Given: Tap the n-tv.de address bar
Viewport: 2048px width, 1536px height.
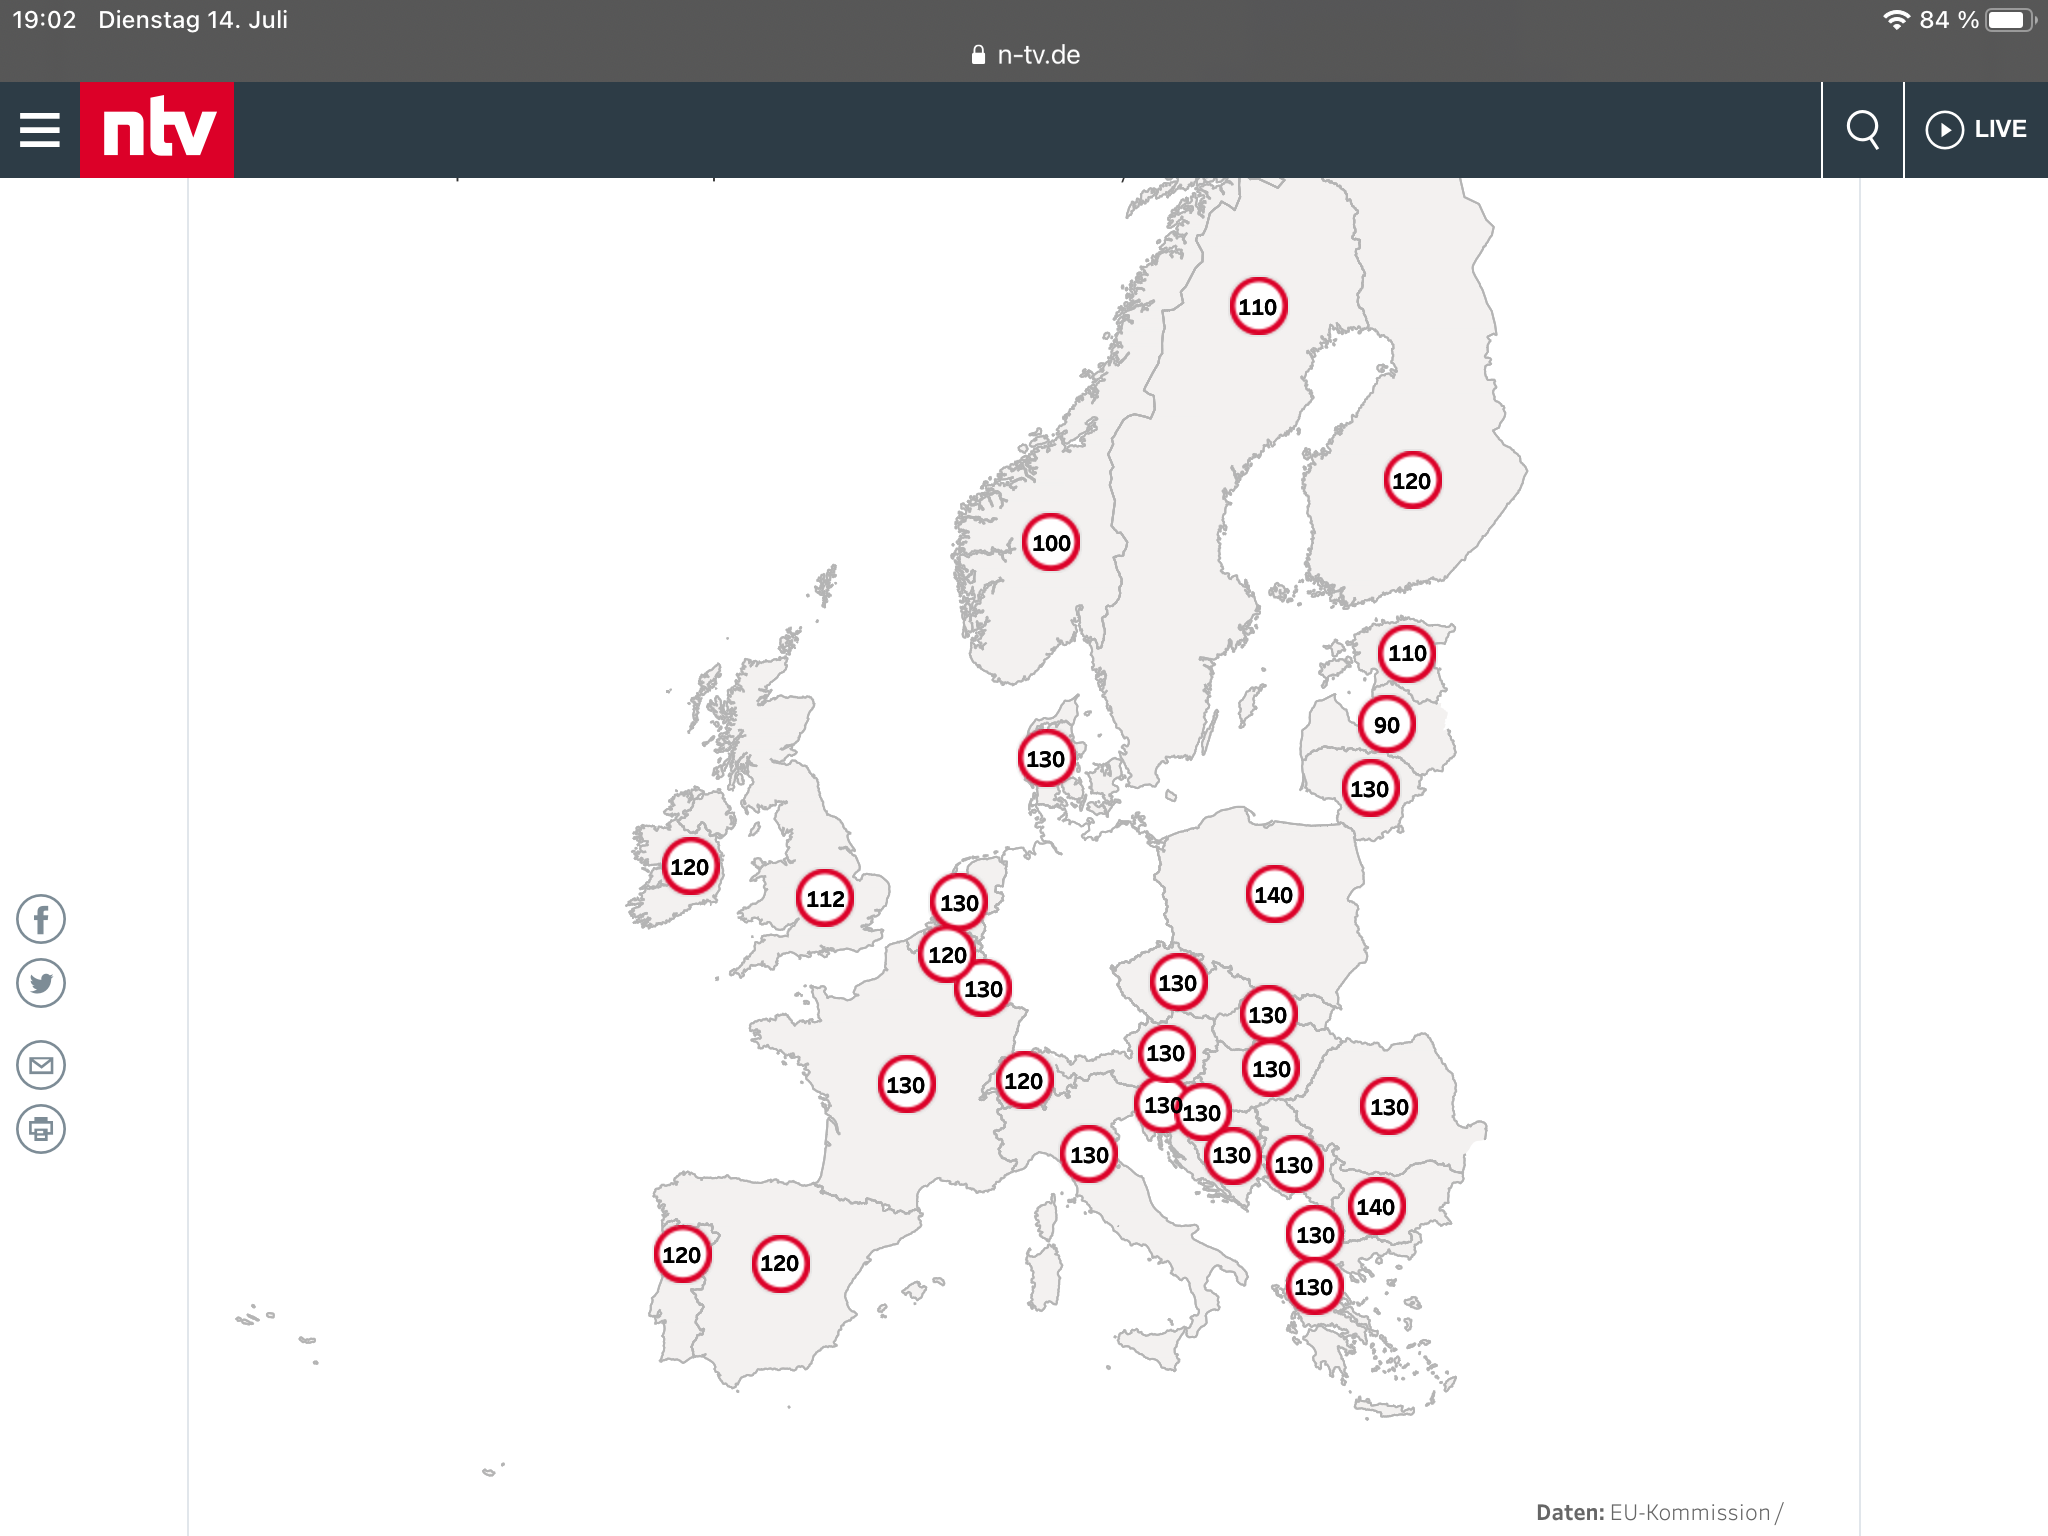Looking at the screenshot, I should point(1024,55).
